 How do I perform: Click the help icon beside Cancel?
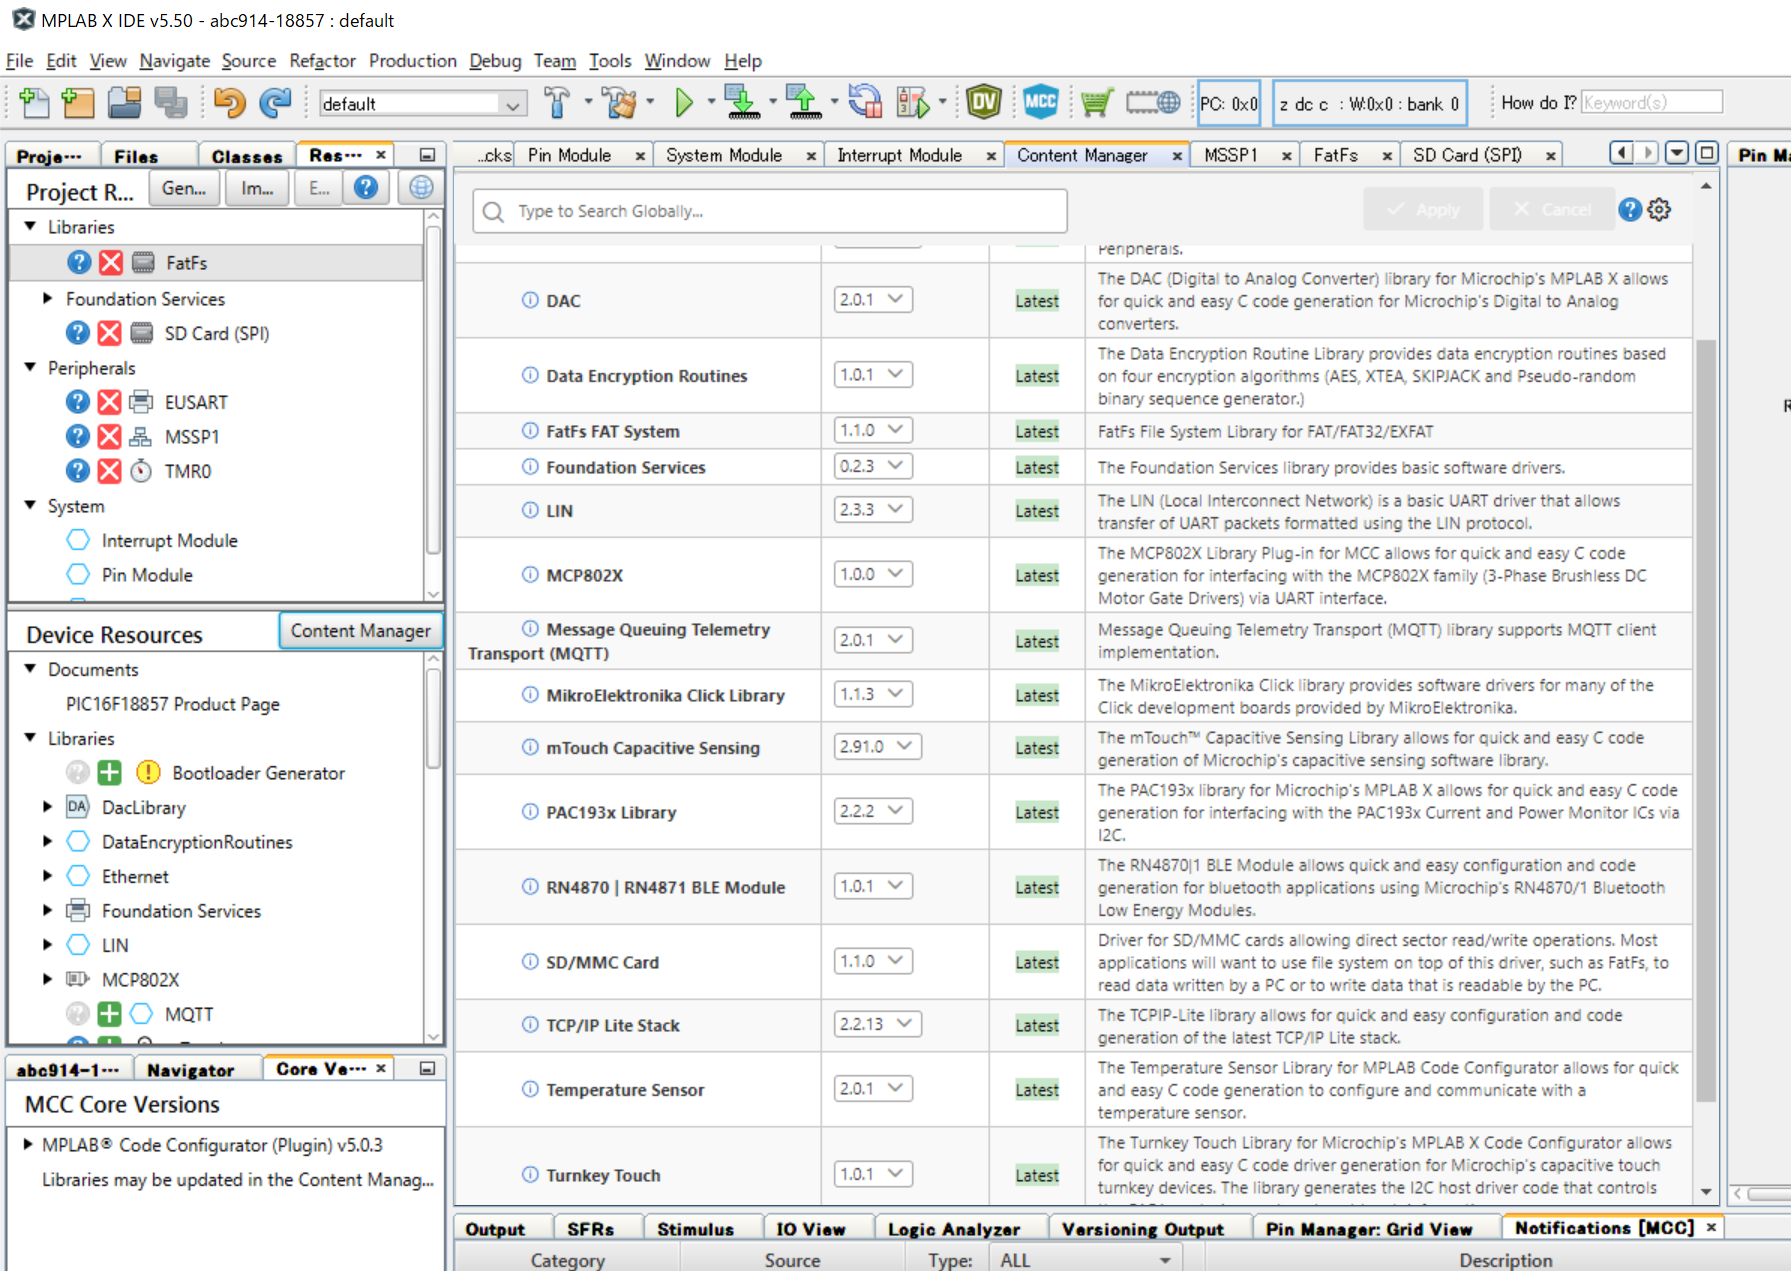(x=1630, y=210)
